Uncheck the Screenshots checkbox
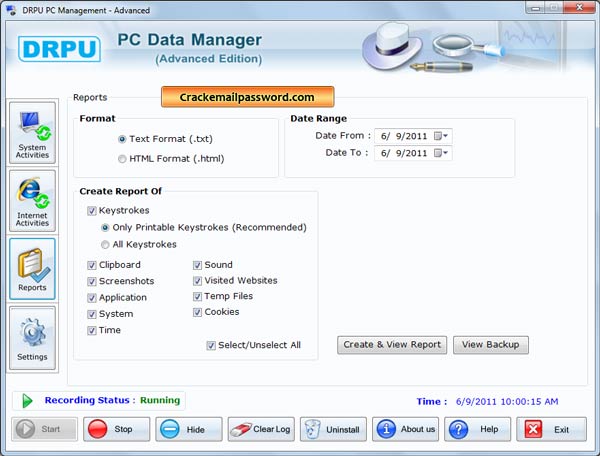 click(92, 282)
